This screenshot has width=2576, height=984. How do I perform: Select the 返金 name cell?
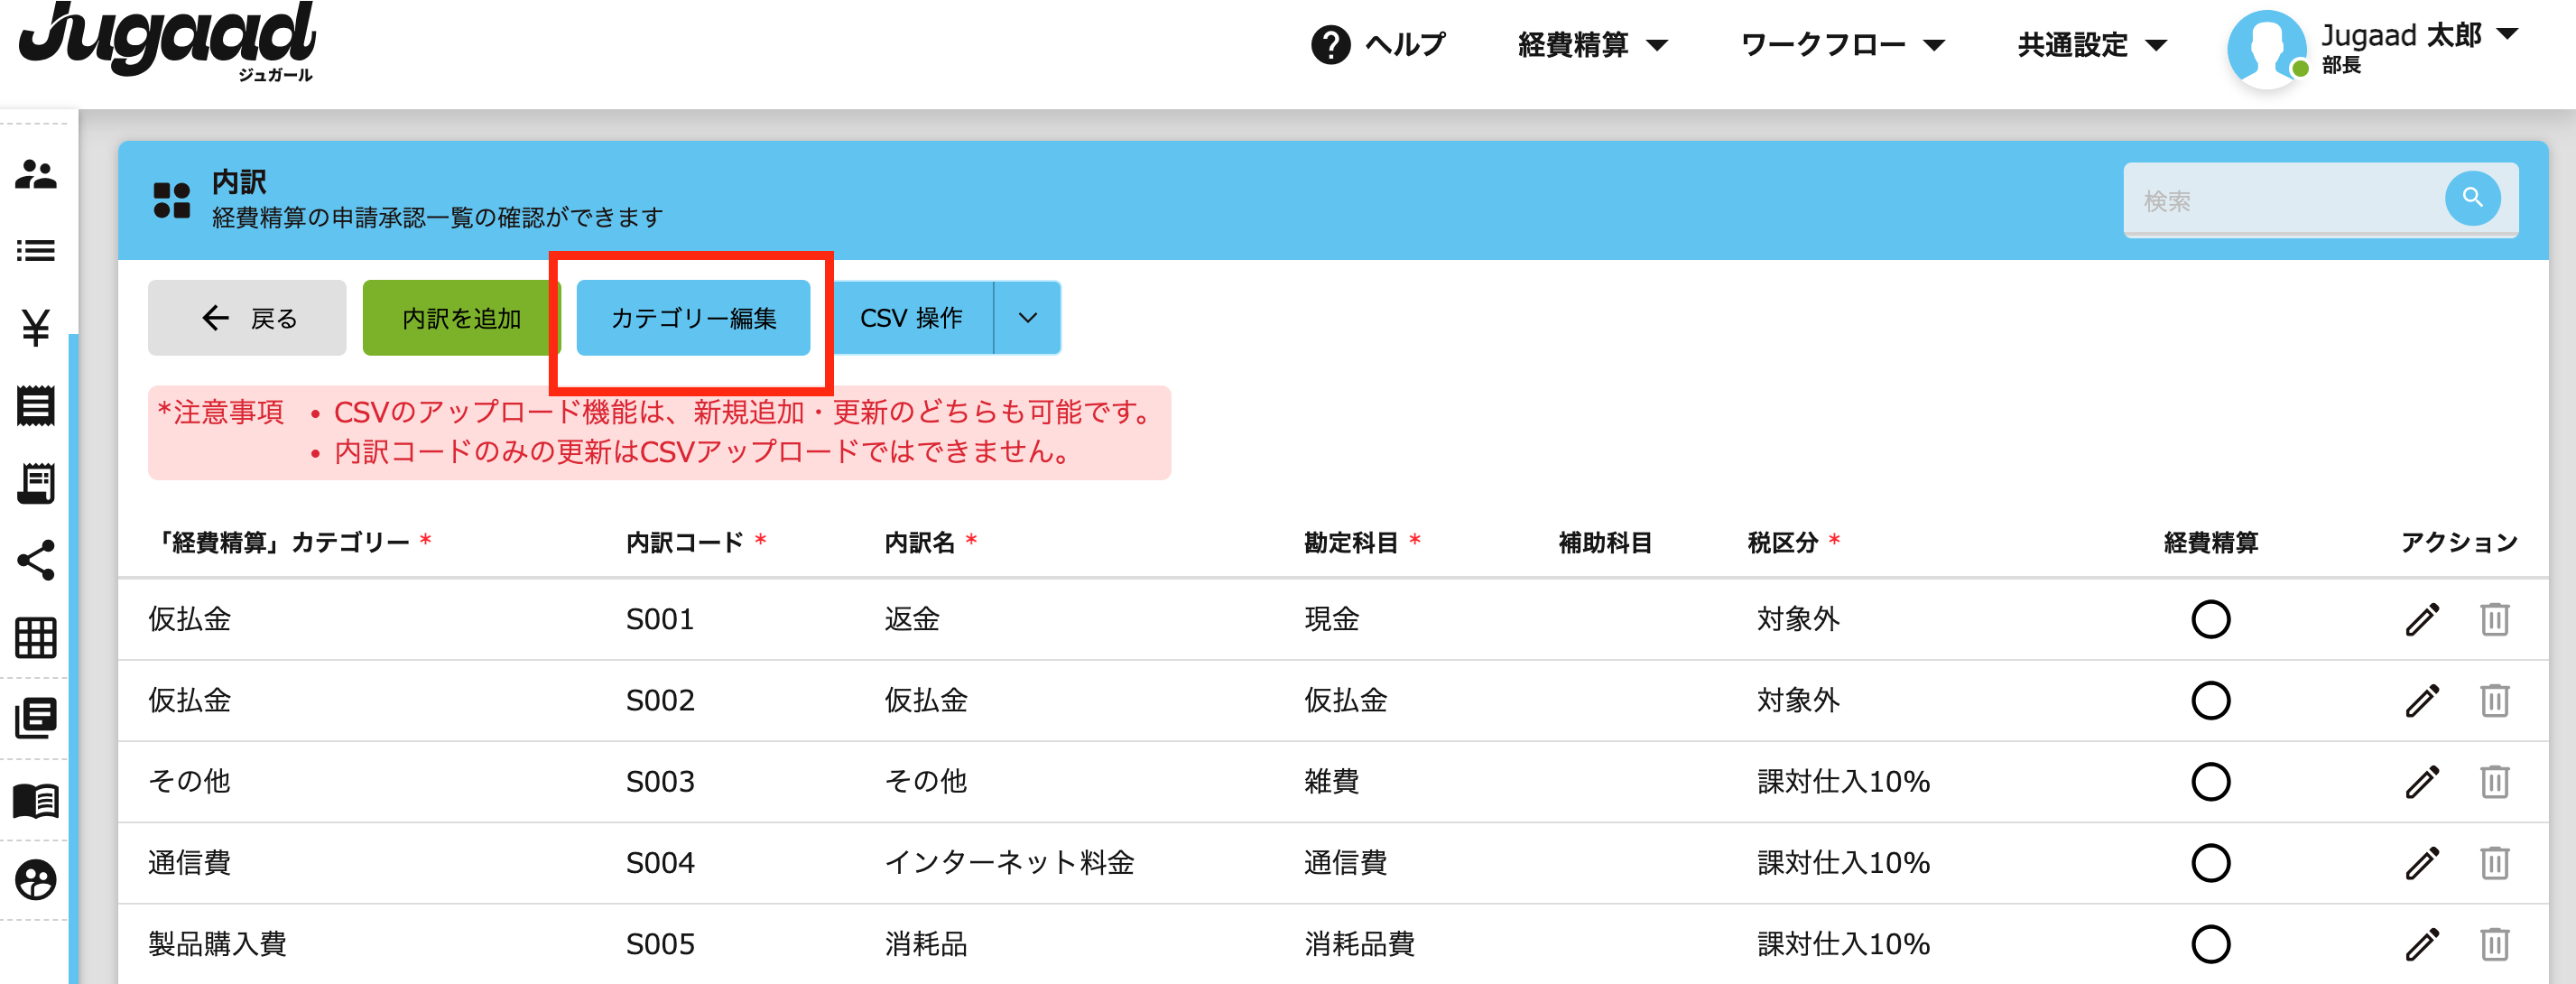pyautogui.click(x=912, y=619)
